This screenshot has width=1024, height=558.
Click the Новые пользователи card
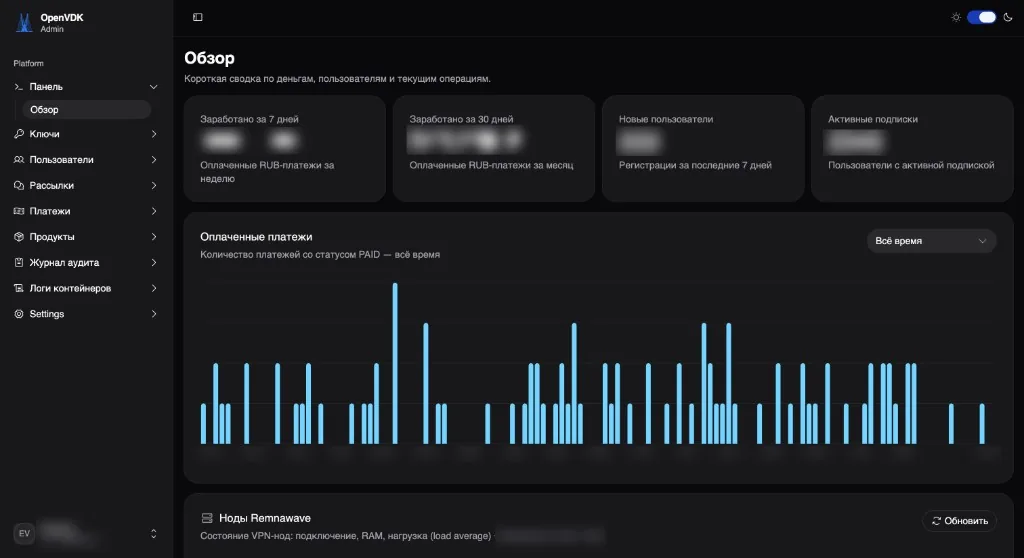coord(703,148)
